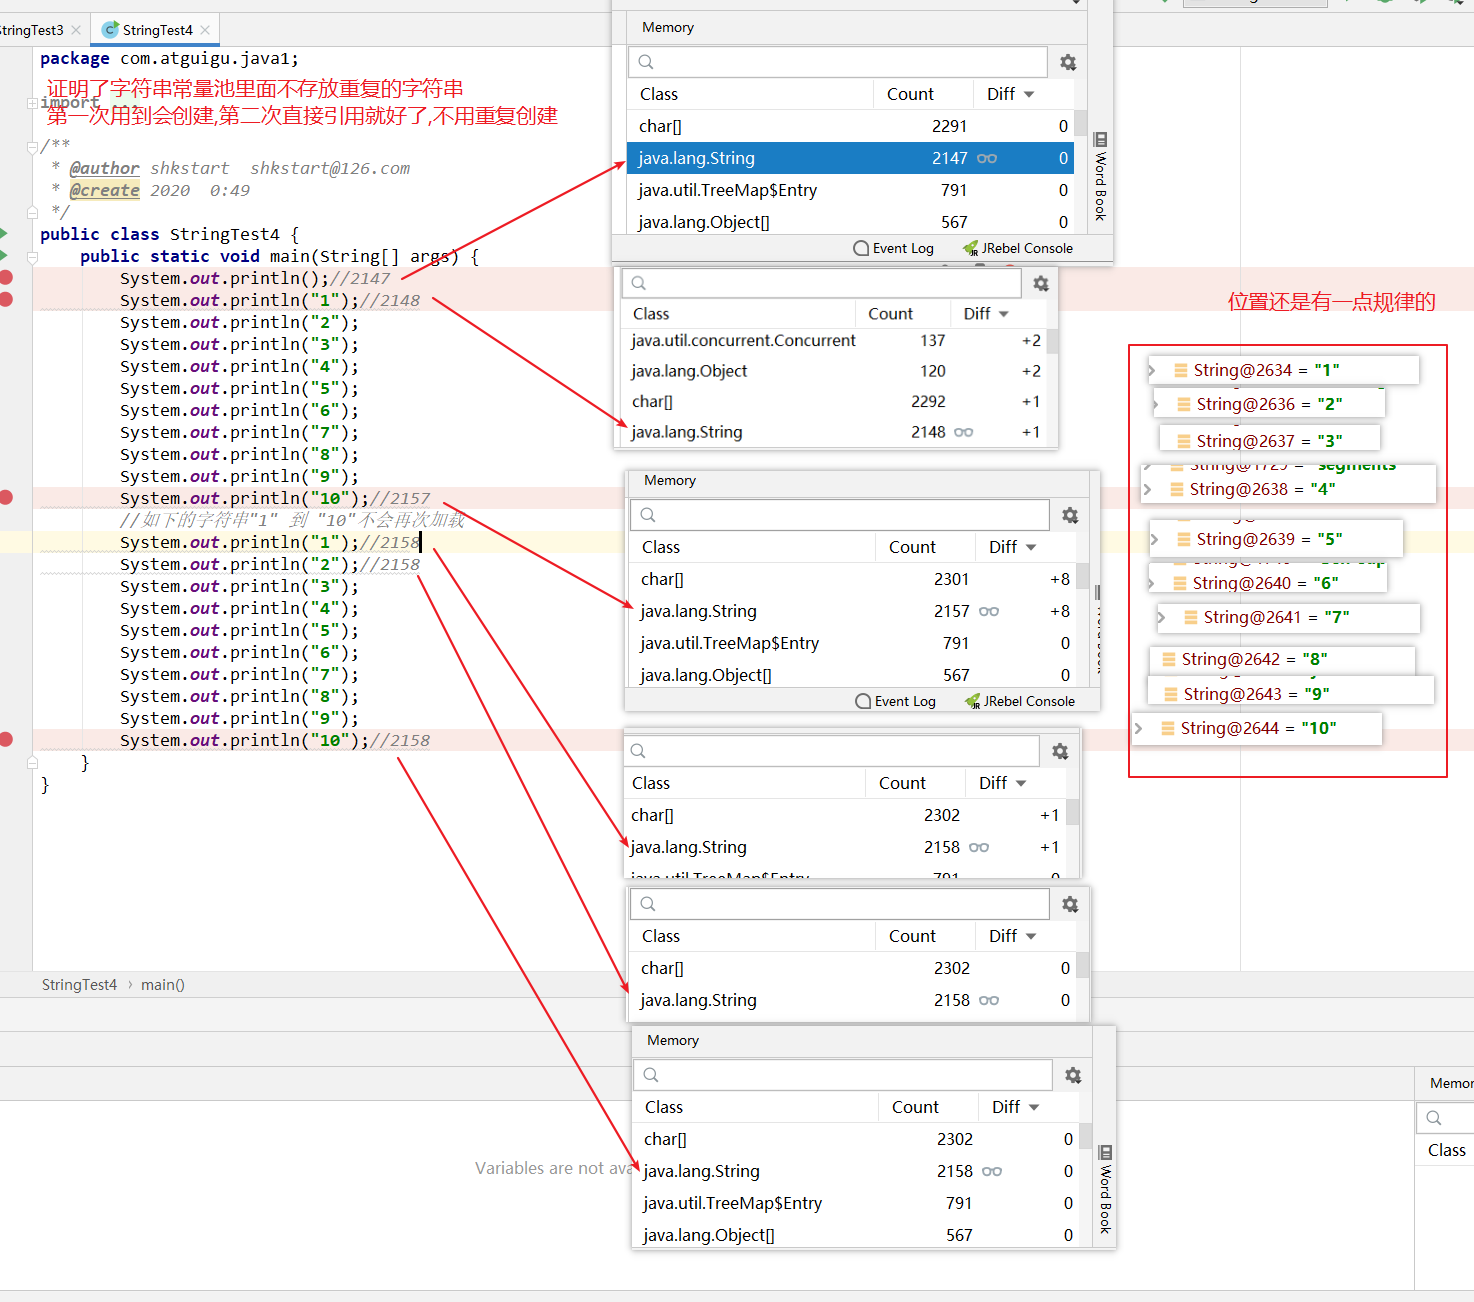Click search magnifier in Memory panel showing String 2147
Screen dimensions: 1474x1302
646,62
